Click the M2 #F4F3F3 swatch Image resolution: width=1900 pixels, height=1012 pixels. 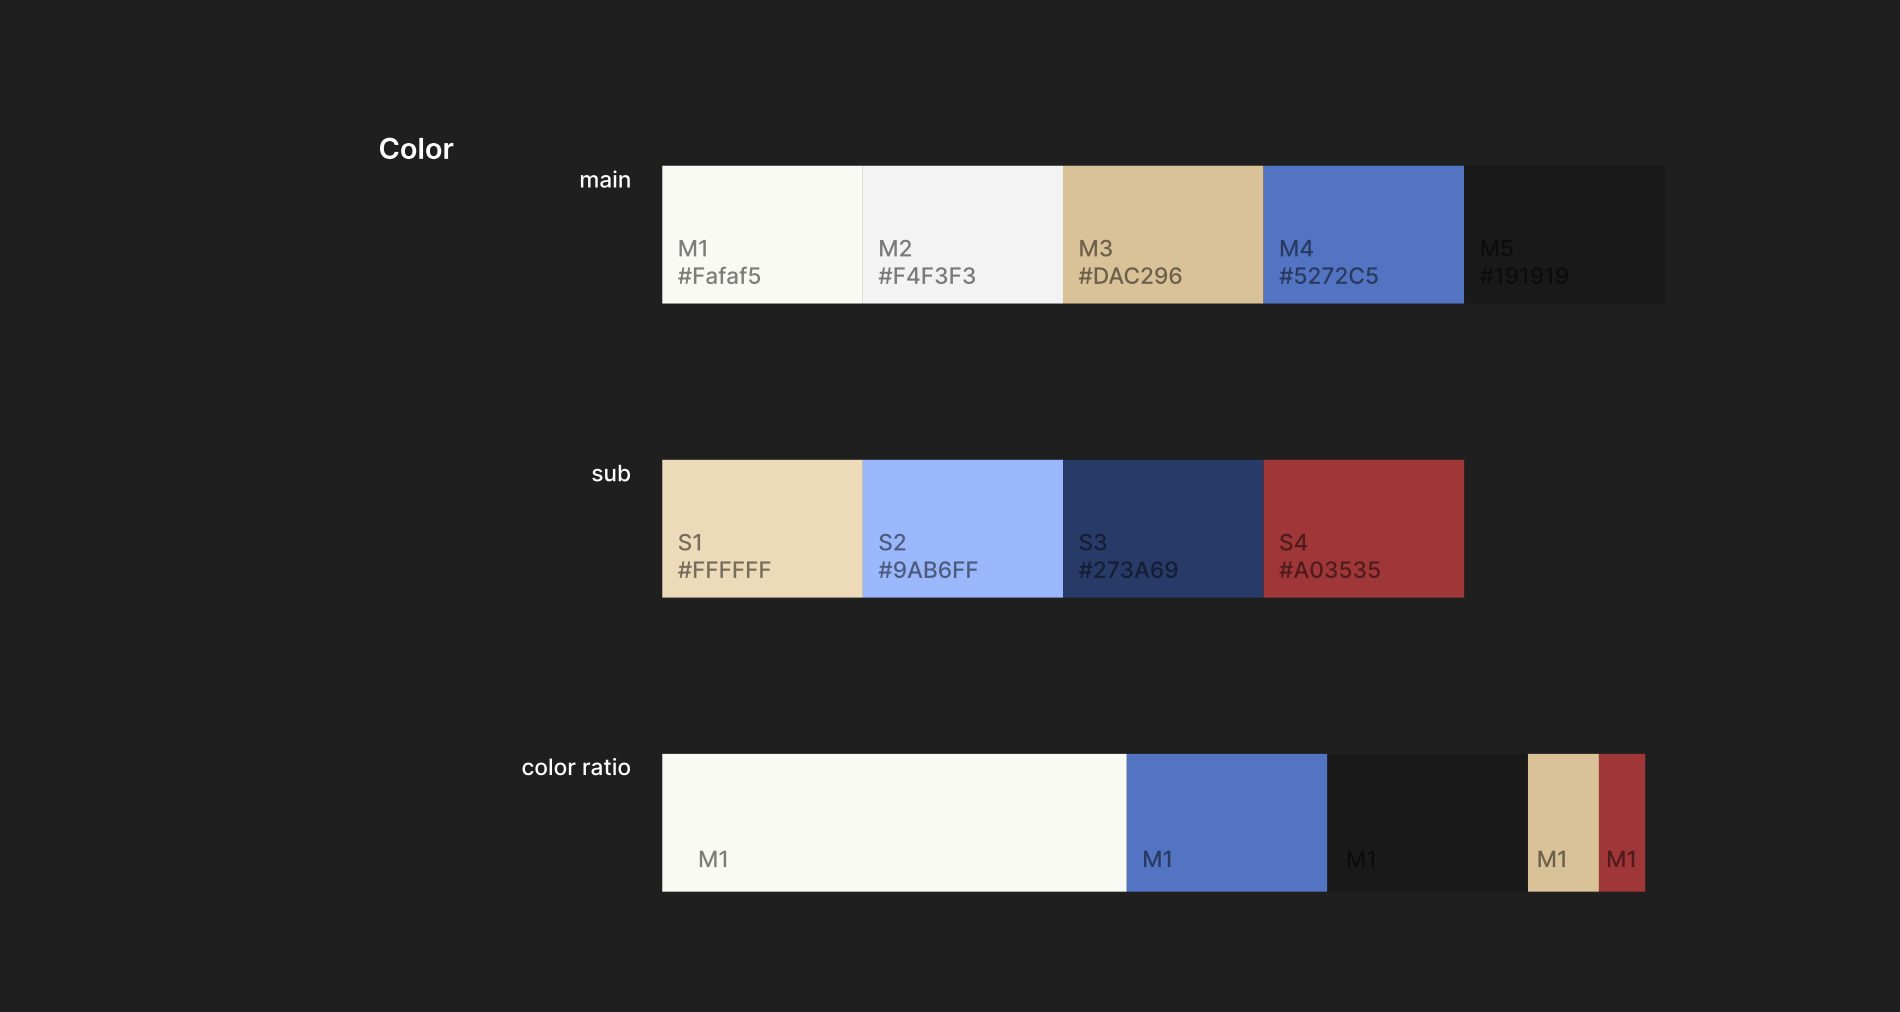point(963,234)
